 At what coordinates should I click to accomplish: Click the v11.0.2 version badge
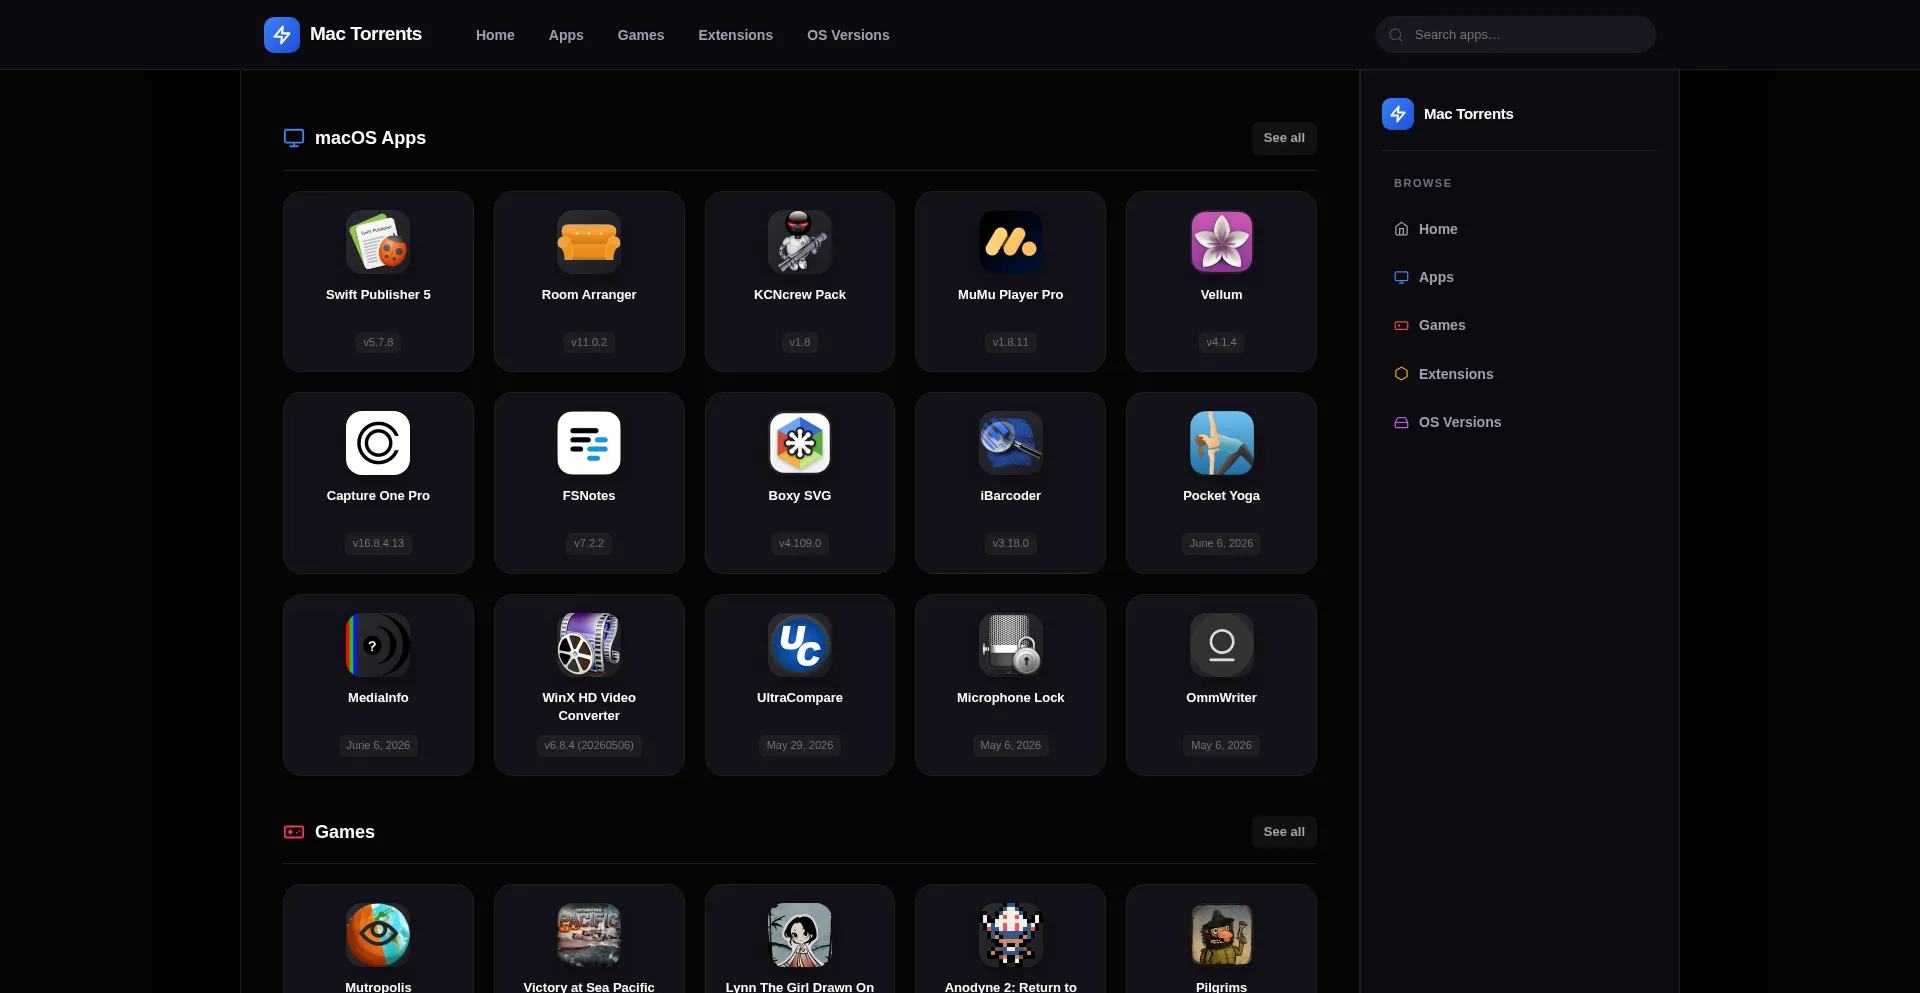coord(589,343)
